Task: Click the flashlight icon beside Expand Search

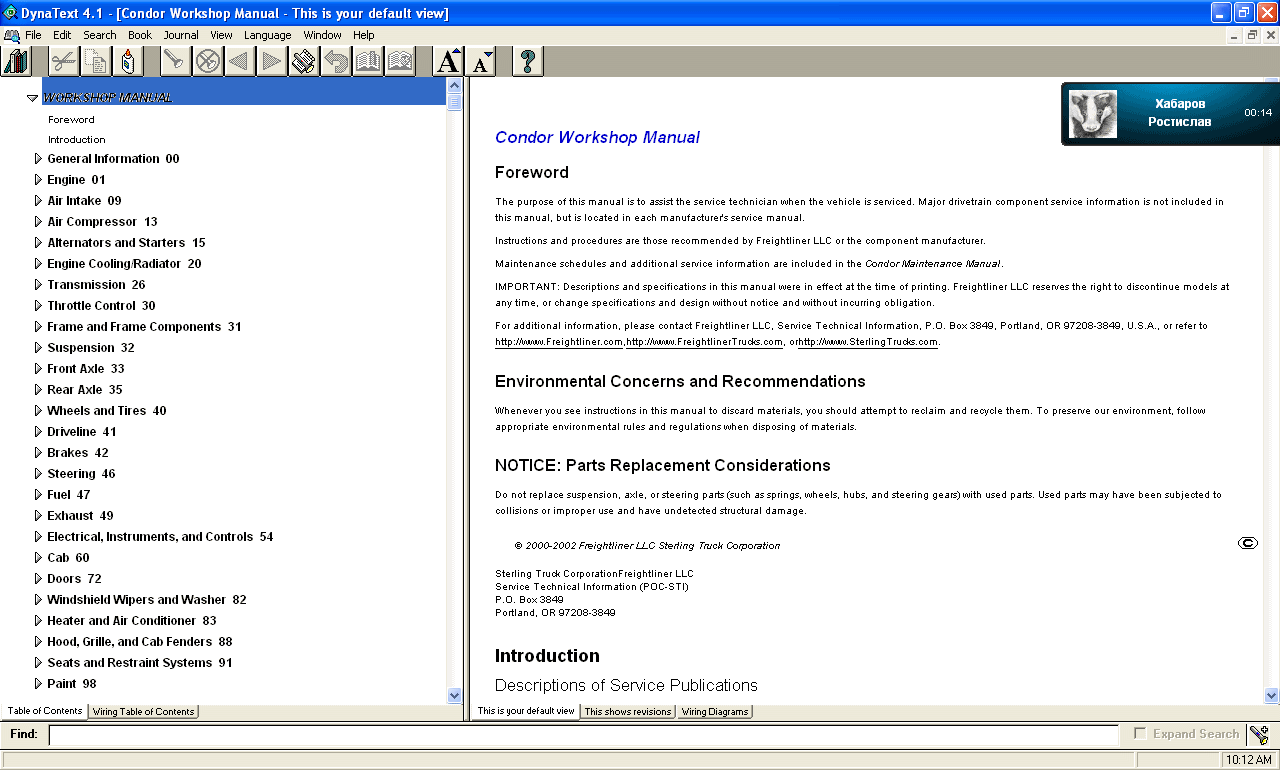Action: pos(1258,733)
